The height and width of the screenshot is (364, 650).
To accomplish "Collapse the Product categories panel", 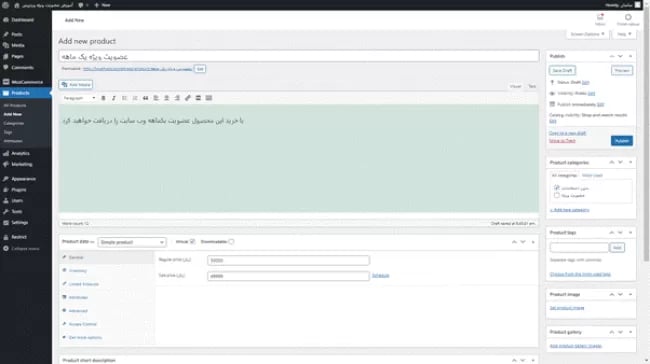I will 630,163.
